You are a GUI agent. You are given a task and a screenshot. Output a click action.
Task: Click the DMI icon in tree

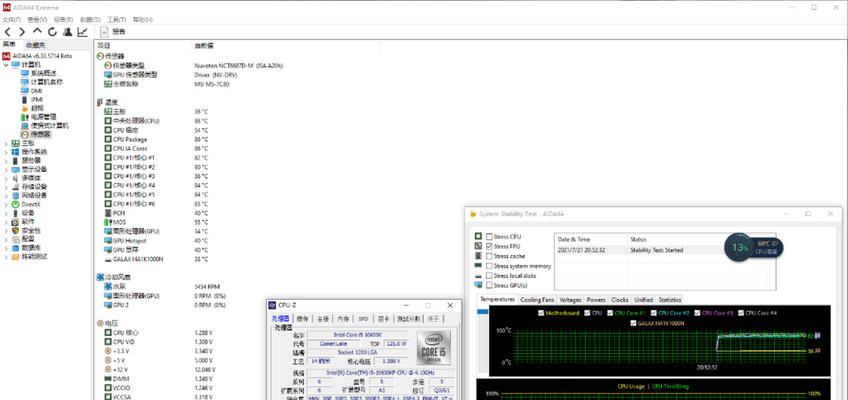[24, 91]
